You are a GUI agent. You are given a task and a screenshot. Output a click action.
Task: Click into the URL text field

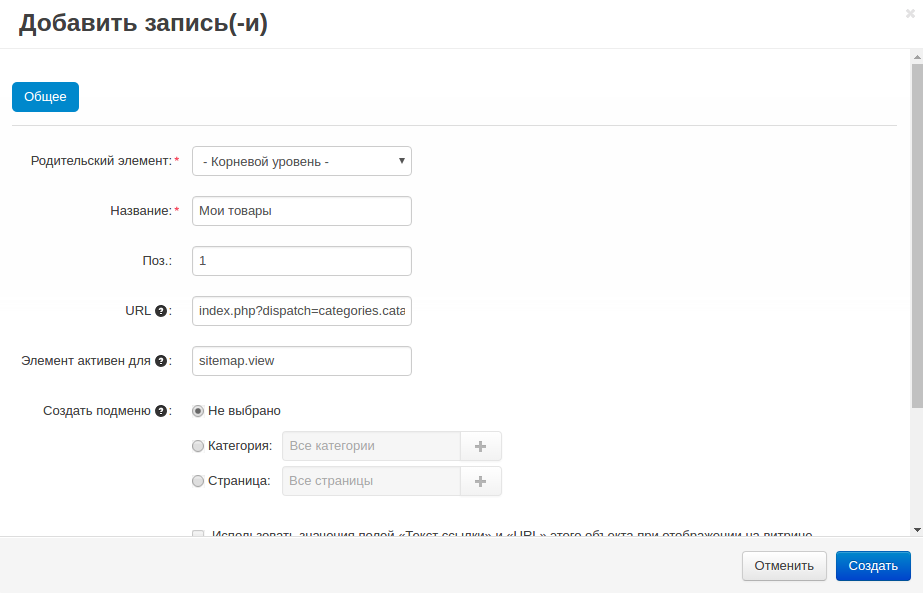pos(301,311)
